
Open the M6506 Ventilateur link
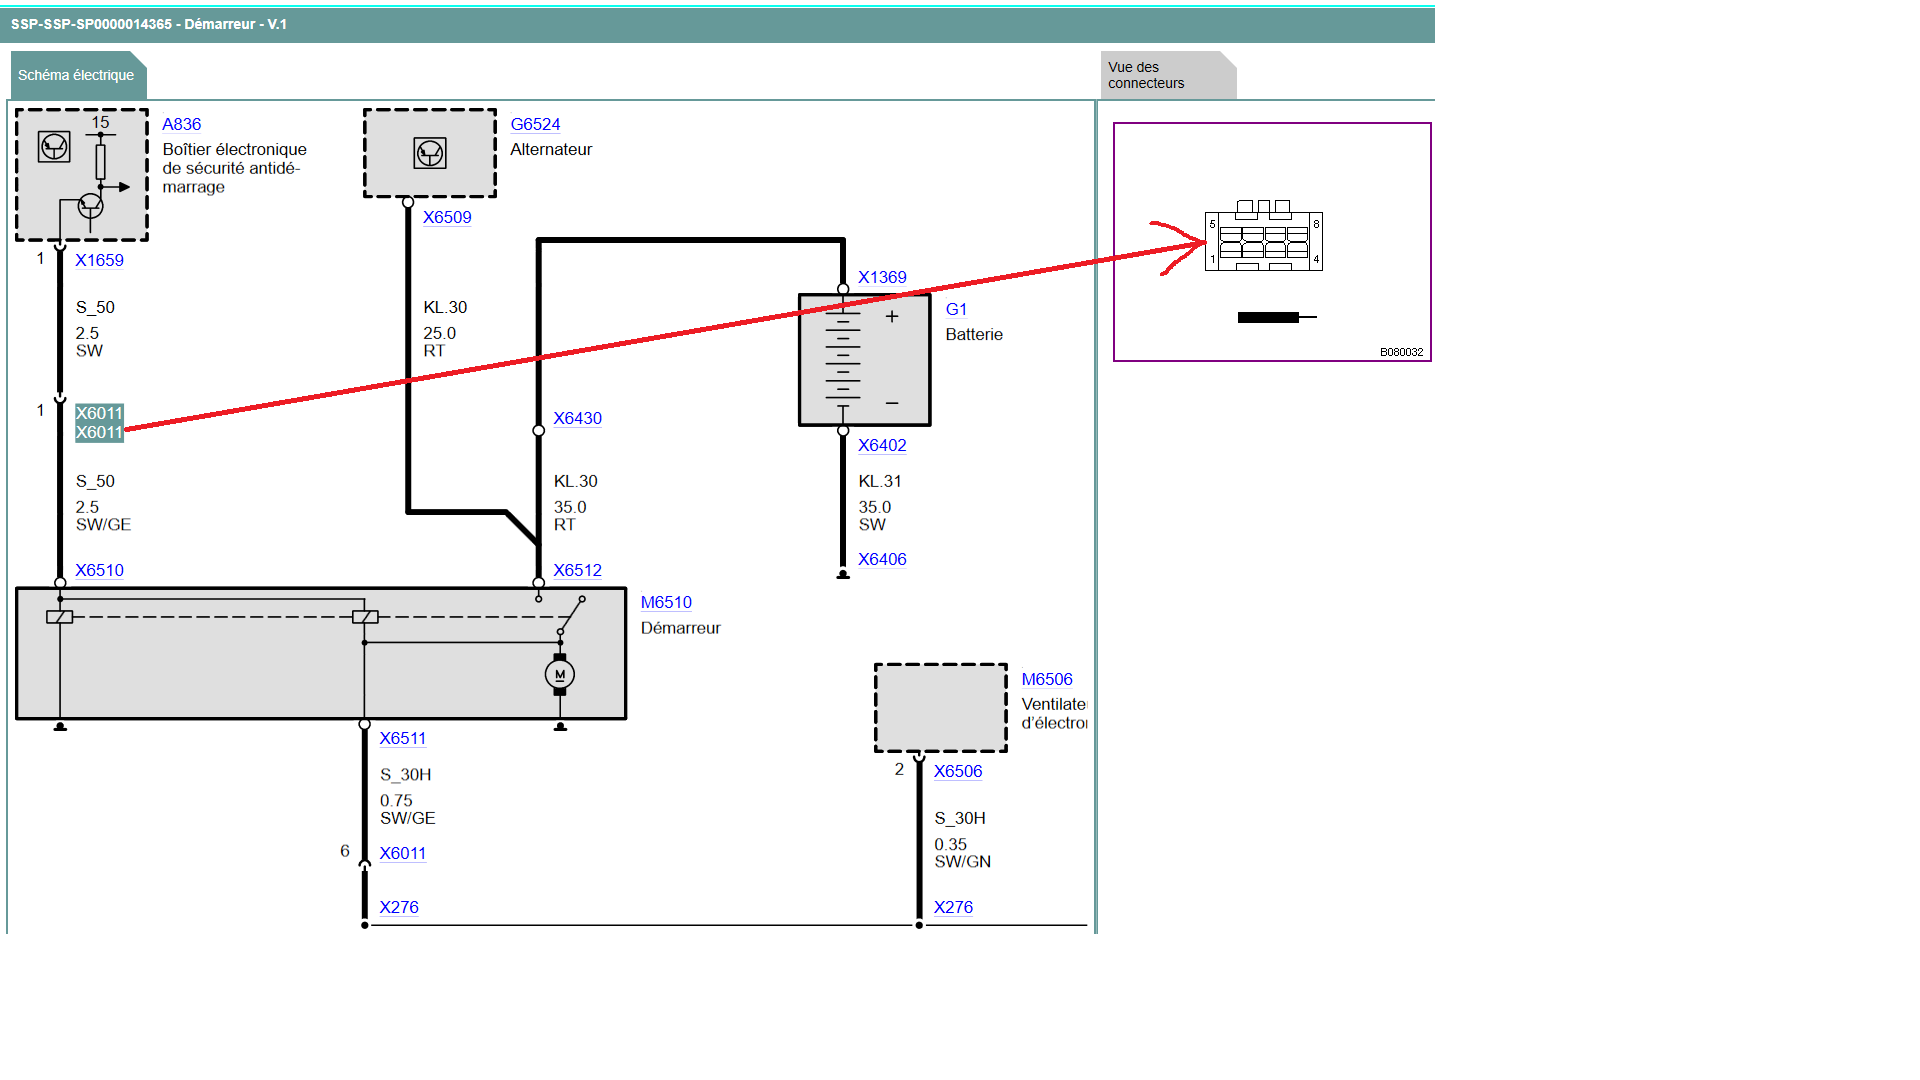[x=1046, y=679]
